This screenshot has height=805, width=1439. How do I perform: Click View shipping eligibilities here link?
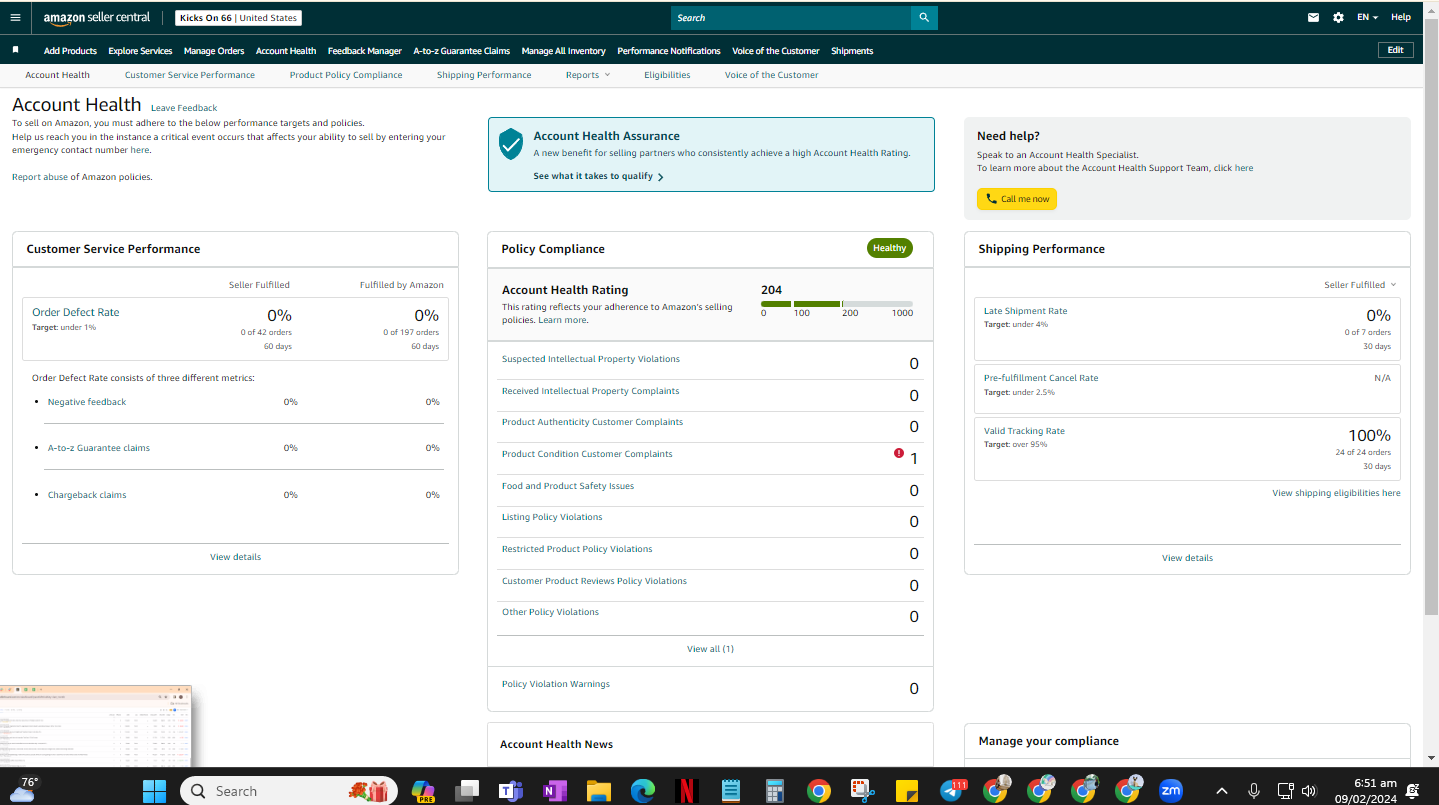(x=1336, y=493)
